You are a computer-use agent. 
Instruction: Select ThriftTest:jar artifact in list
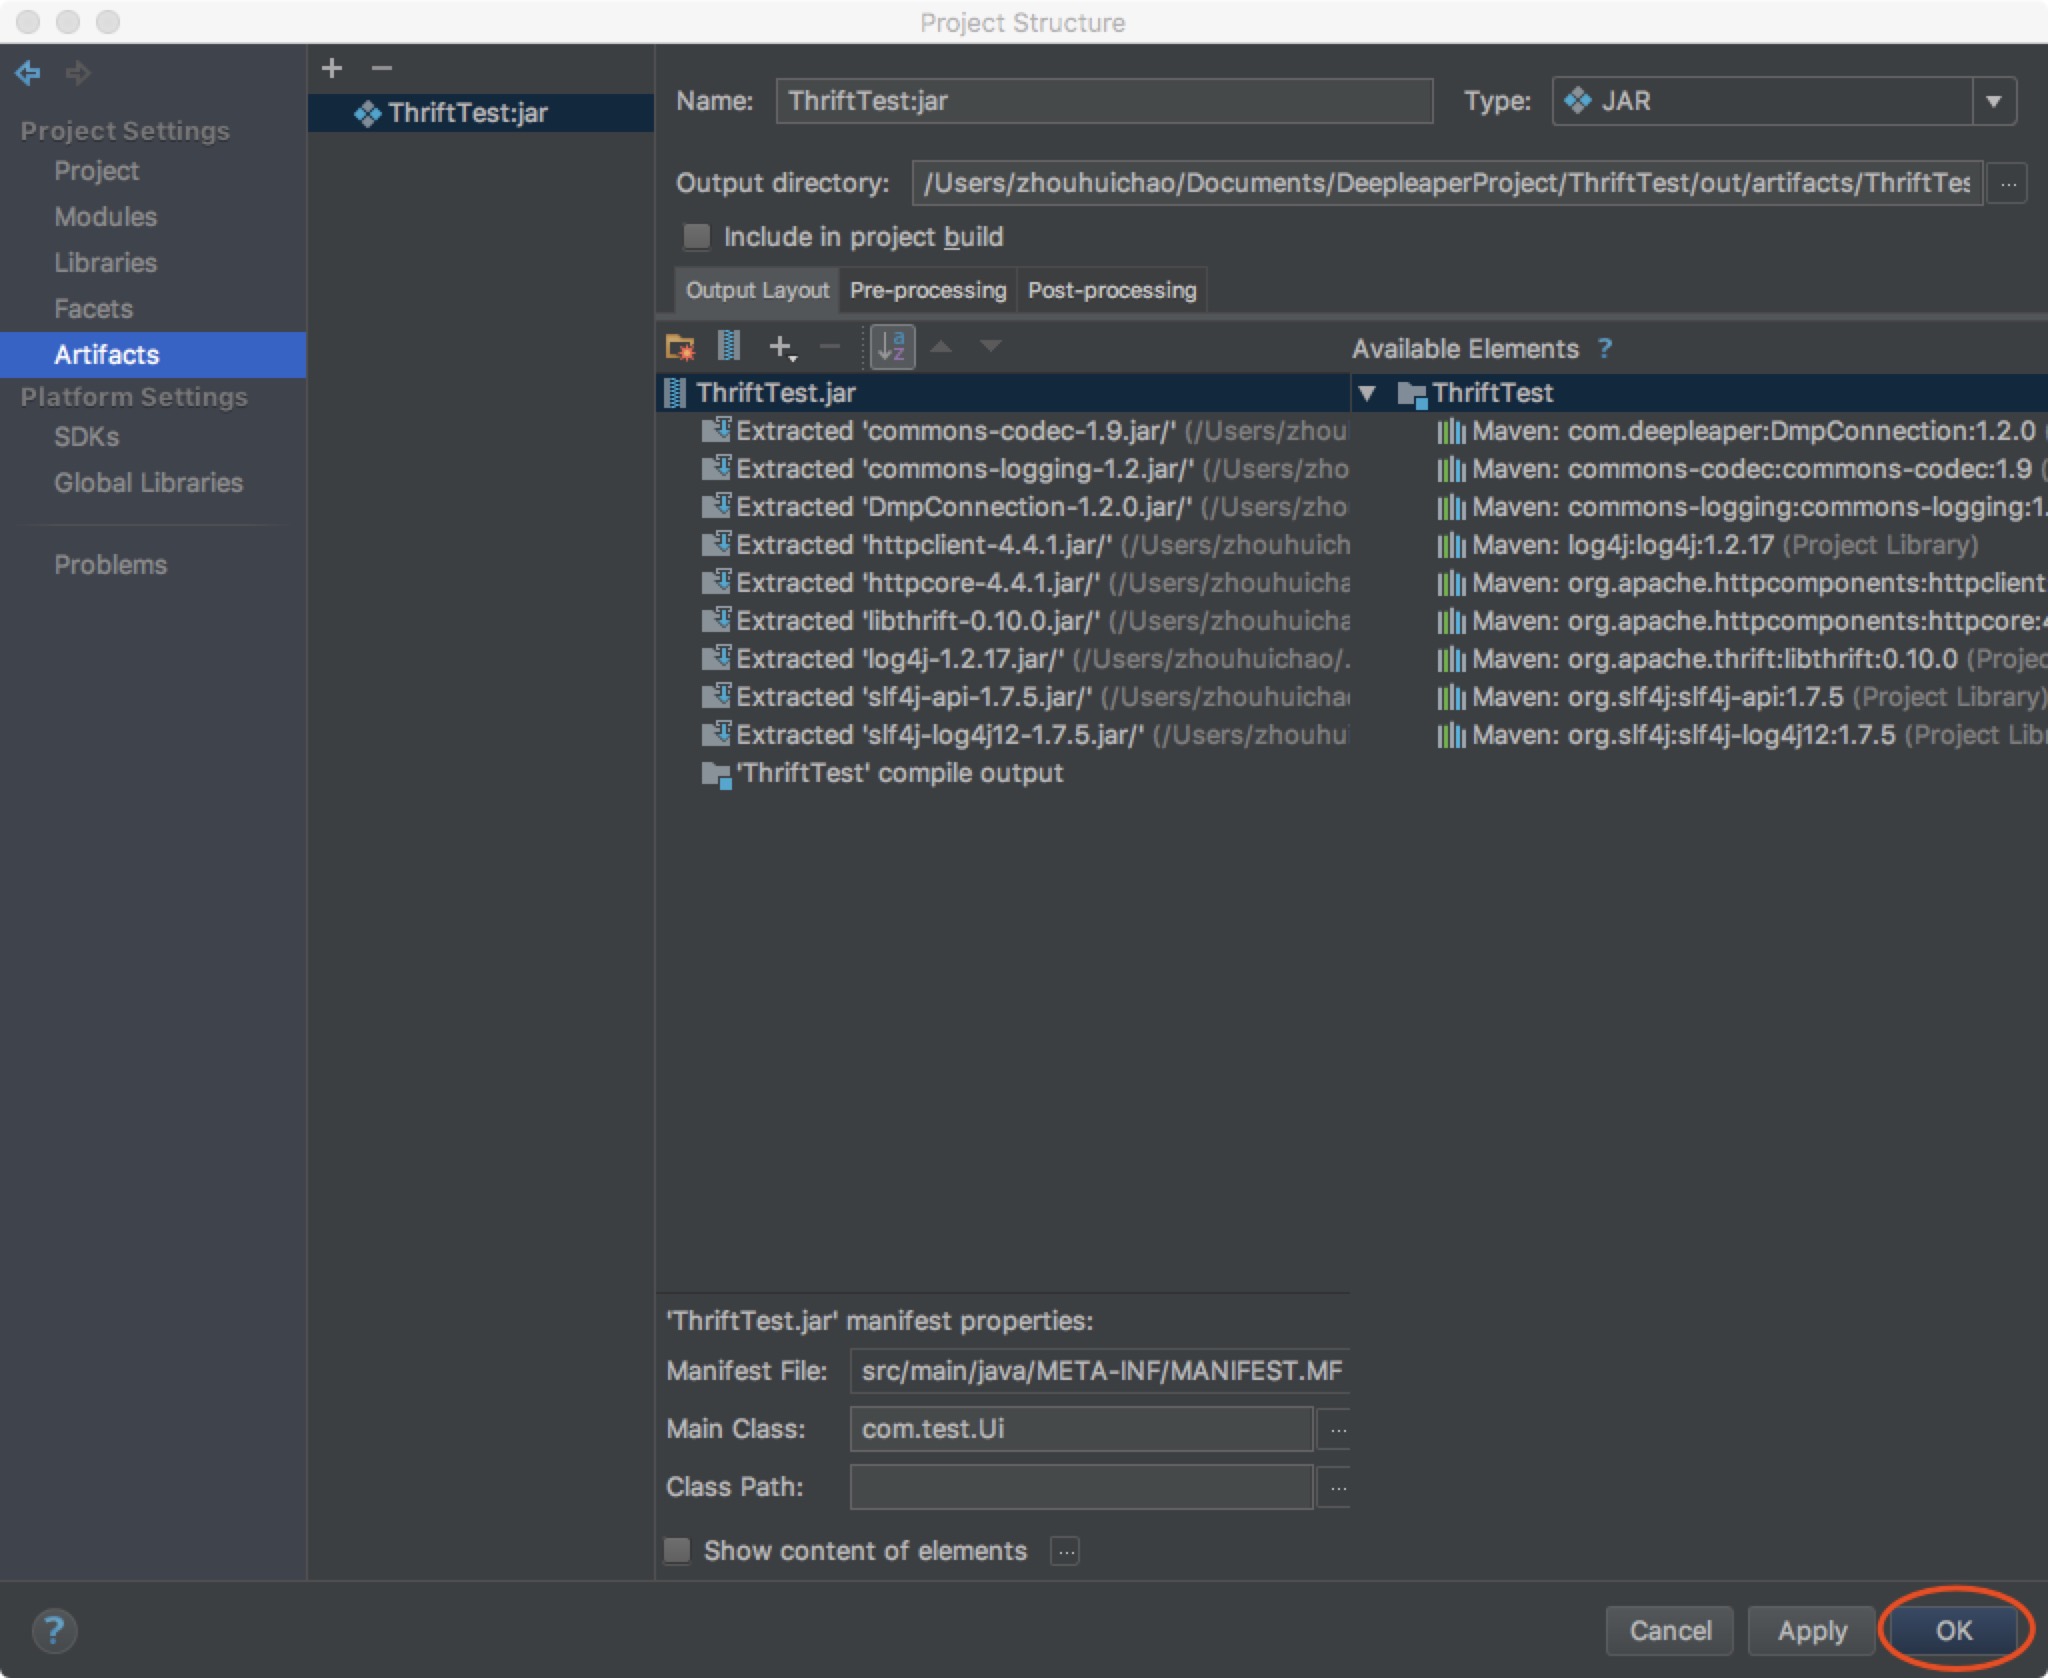pyautogui.click(x=481, y=113)
